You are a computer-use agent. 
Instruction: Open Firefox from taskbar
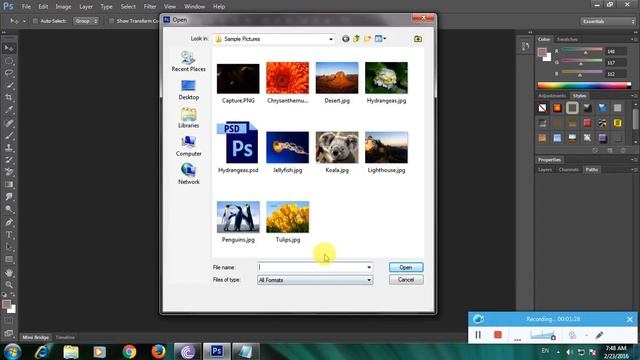pos(158,351)
